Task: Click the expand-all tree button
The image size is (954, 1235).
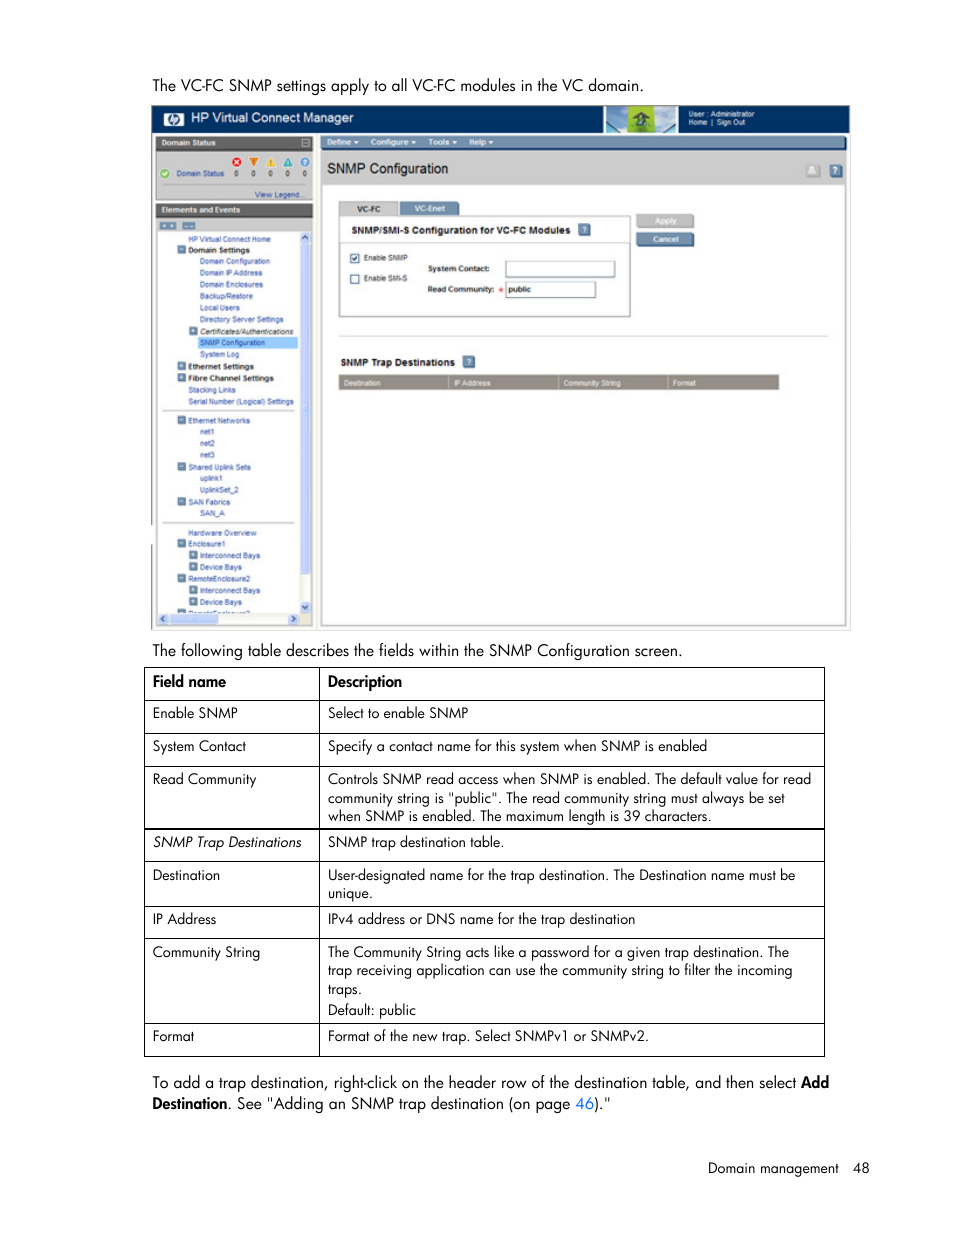Action: (x=167, y=226)
